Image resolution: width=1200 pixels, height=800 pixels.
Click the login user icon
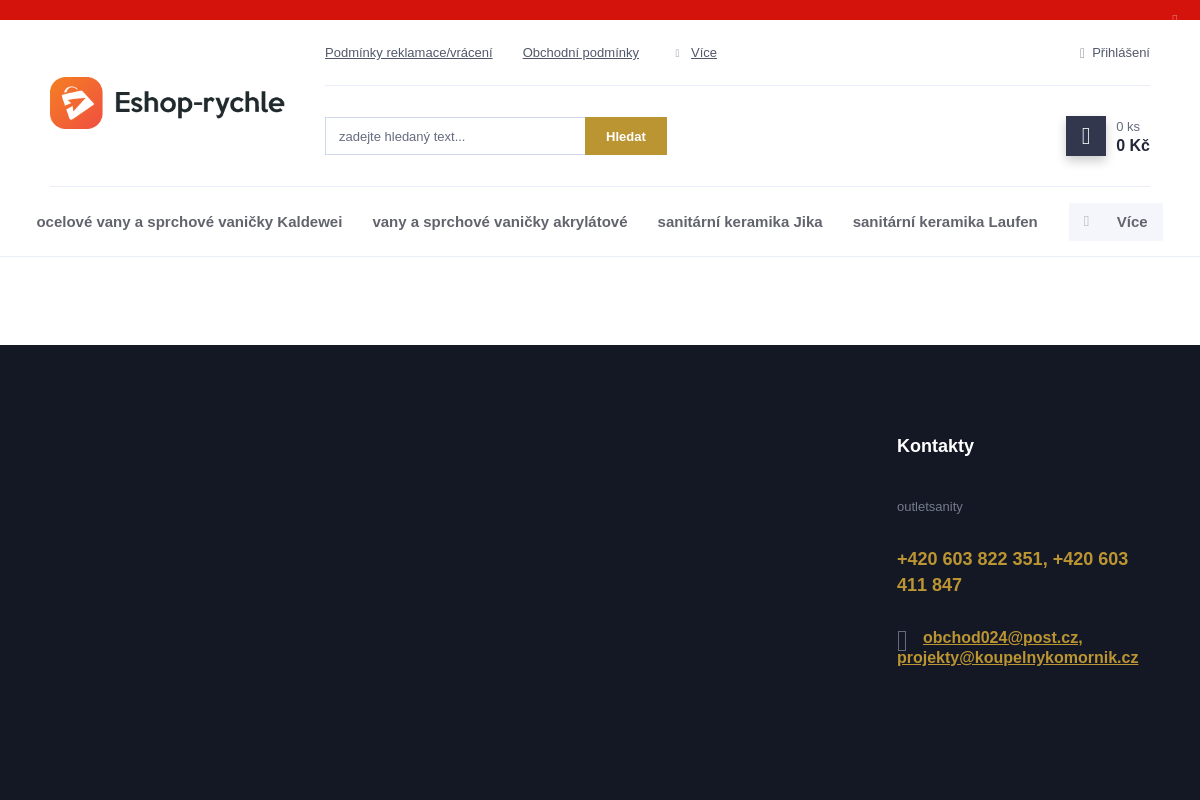(1082, 53)
